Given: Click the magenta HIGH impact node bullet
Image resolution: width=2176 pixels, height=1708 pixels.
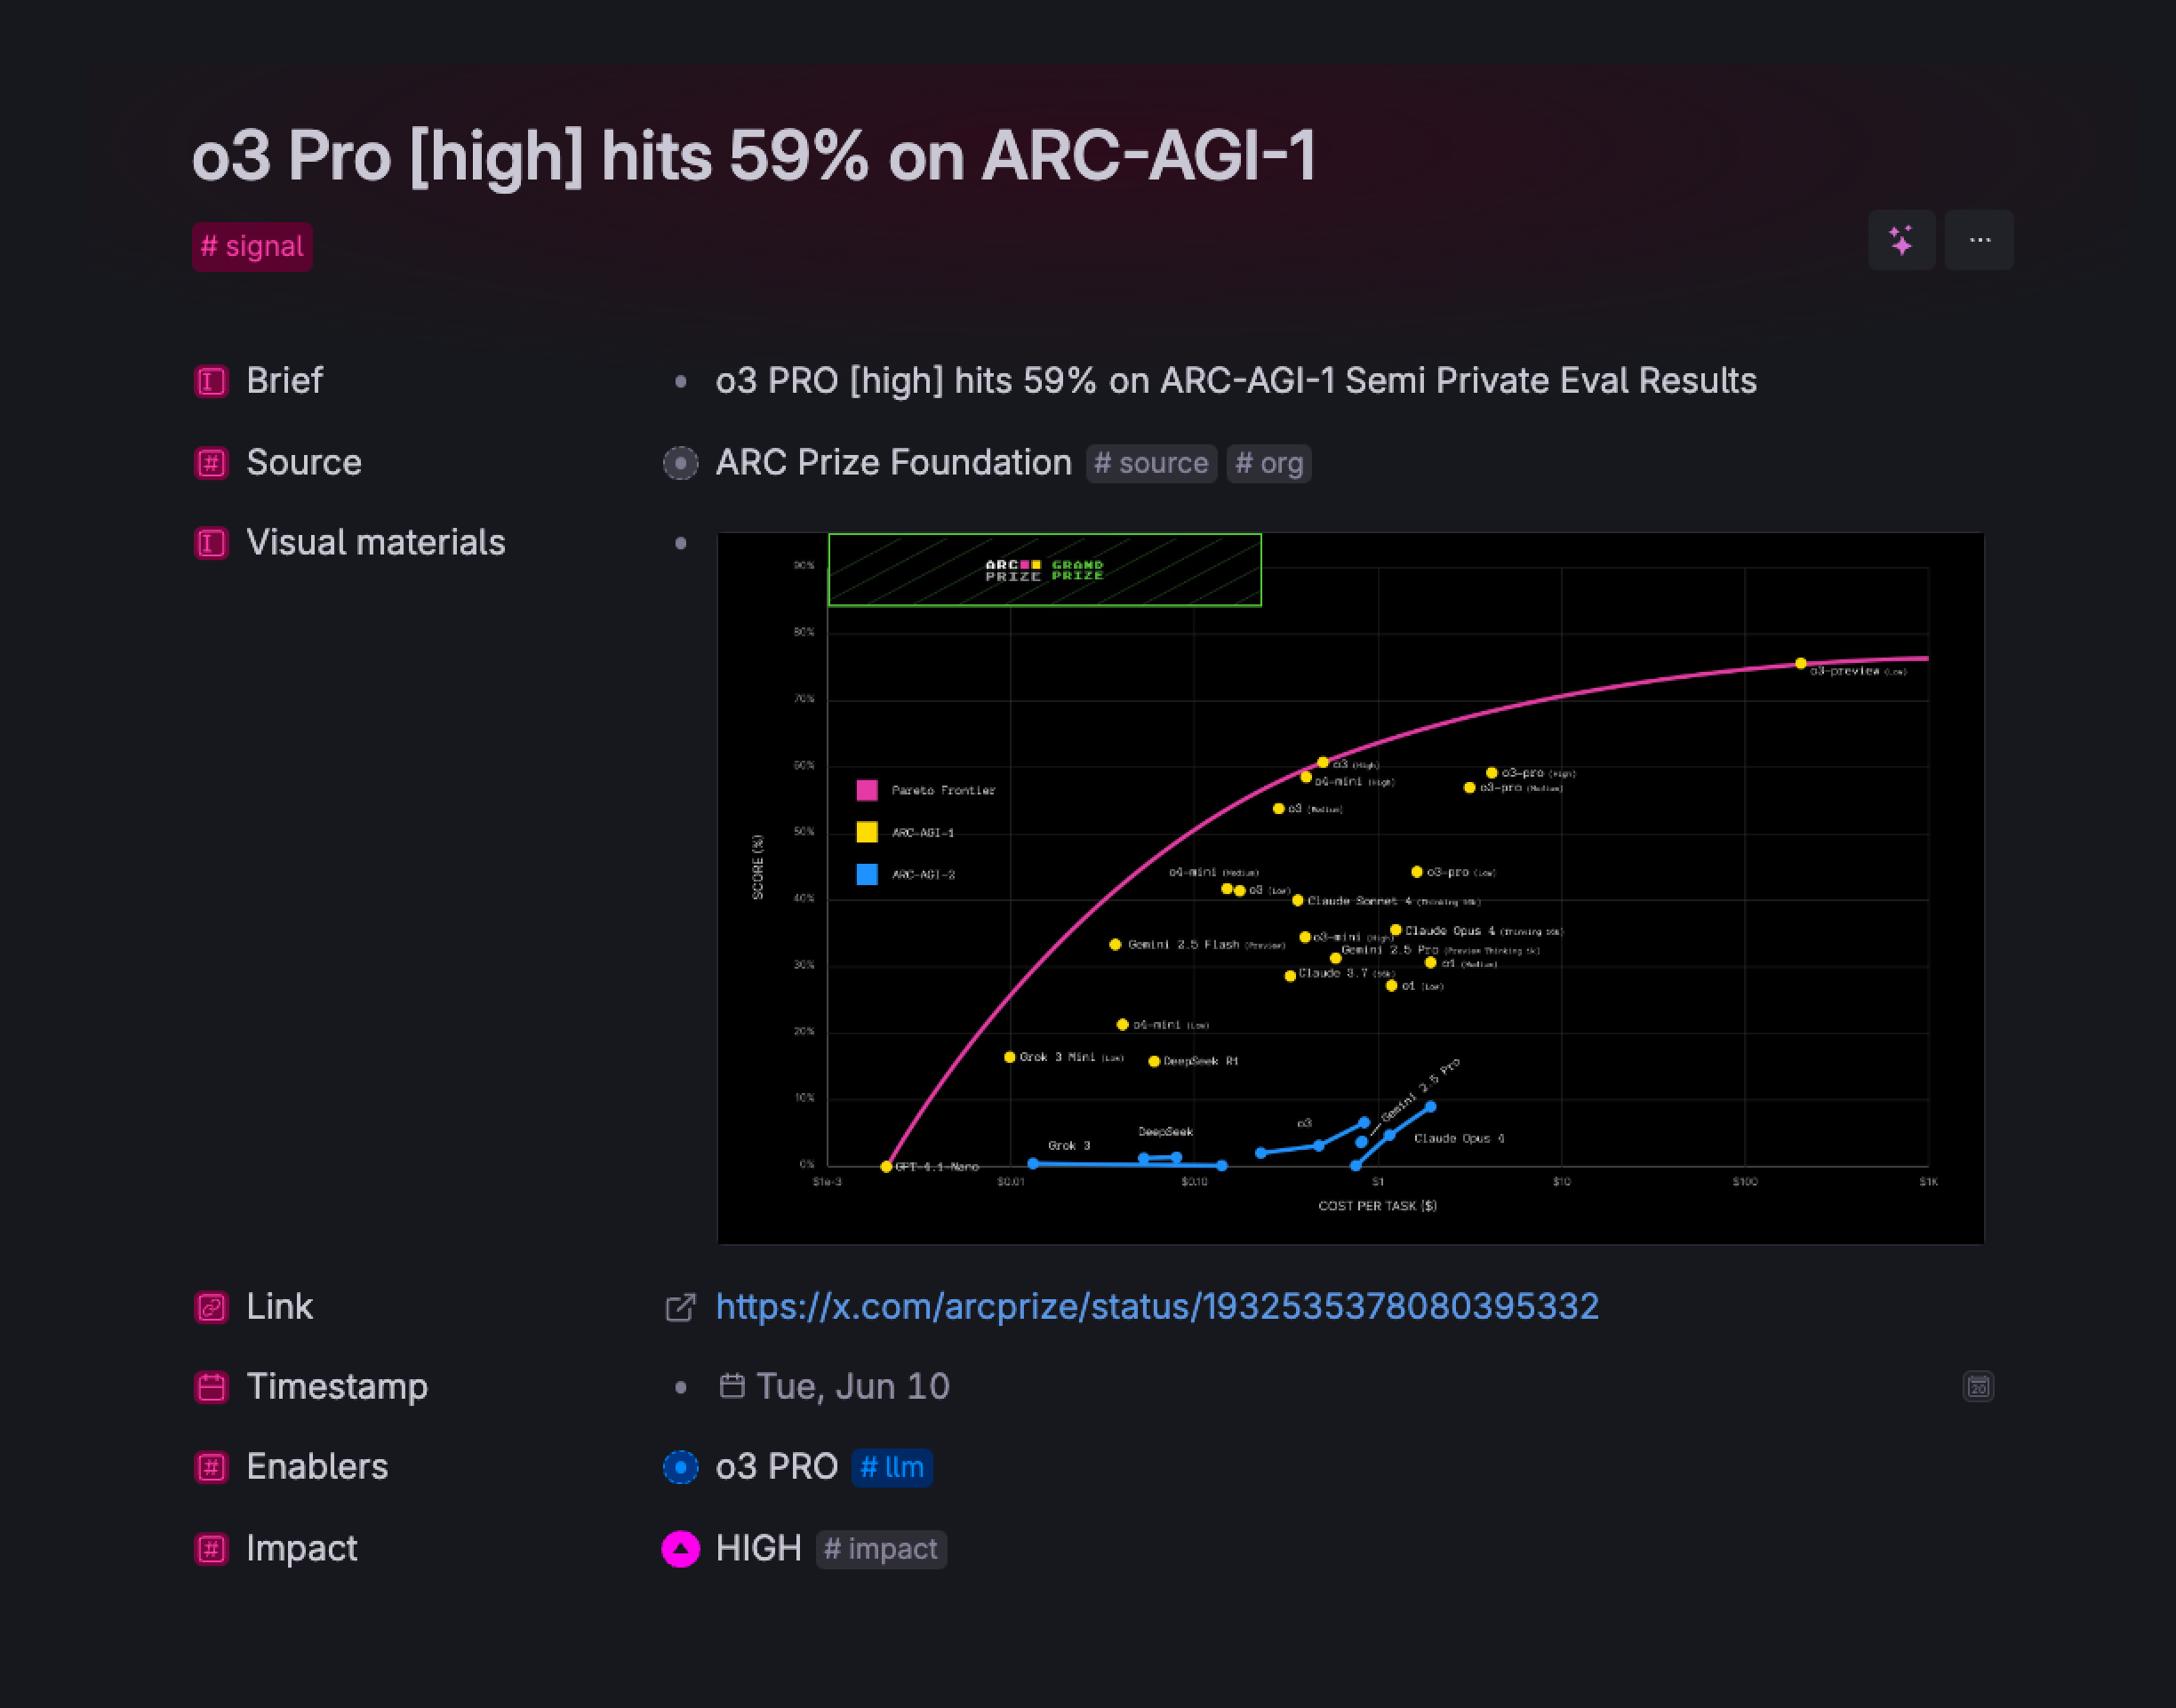Looking at the screenshot, I should [x=681, y=1549].
